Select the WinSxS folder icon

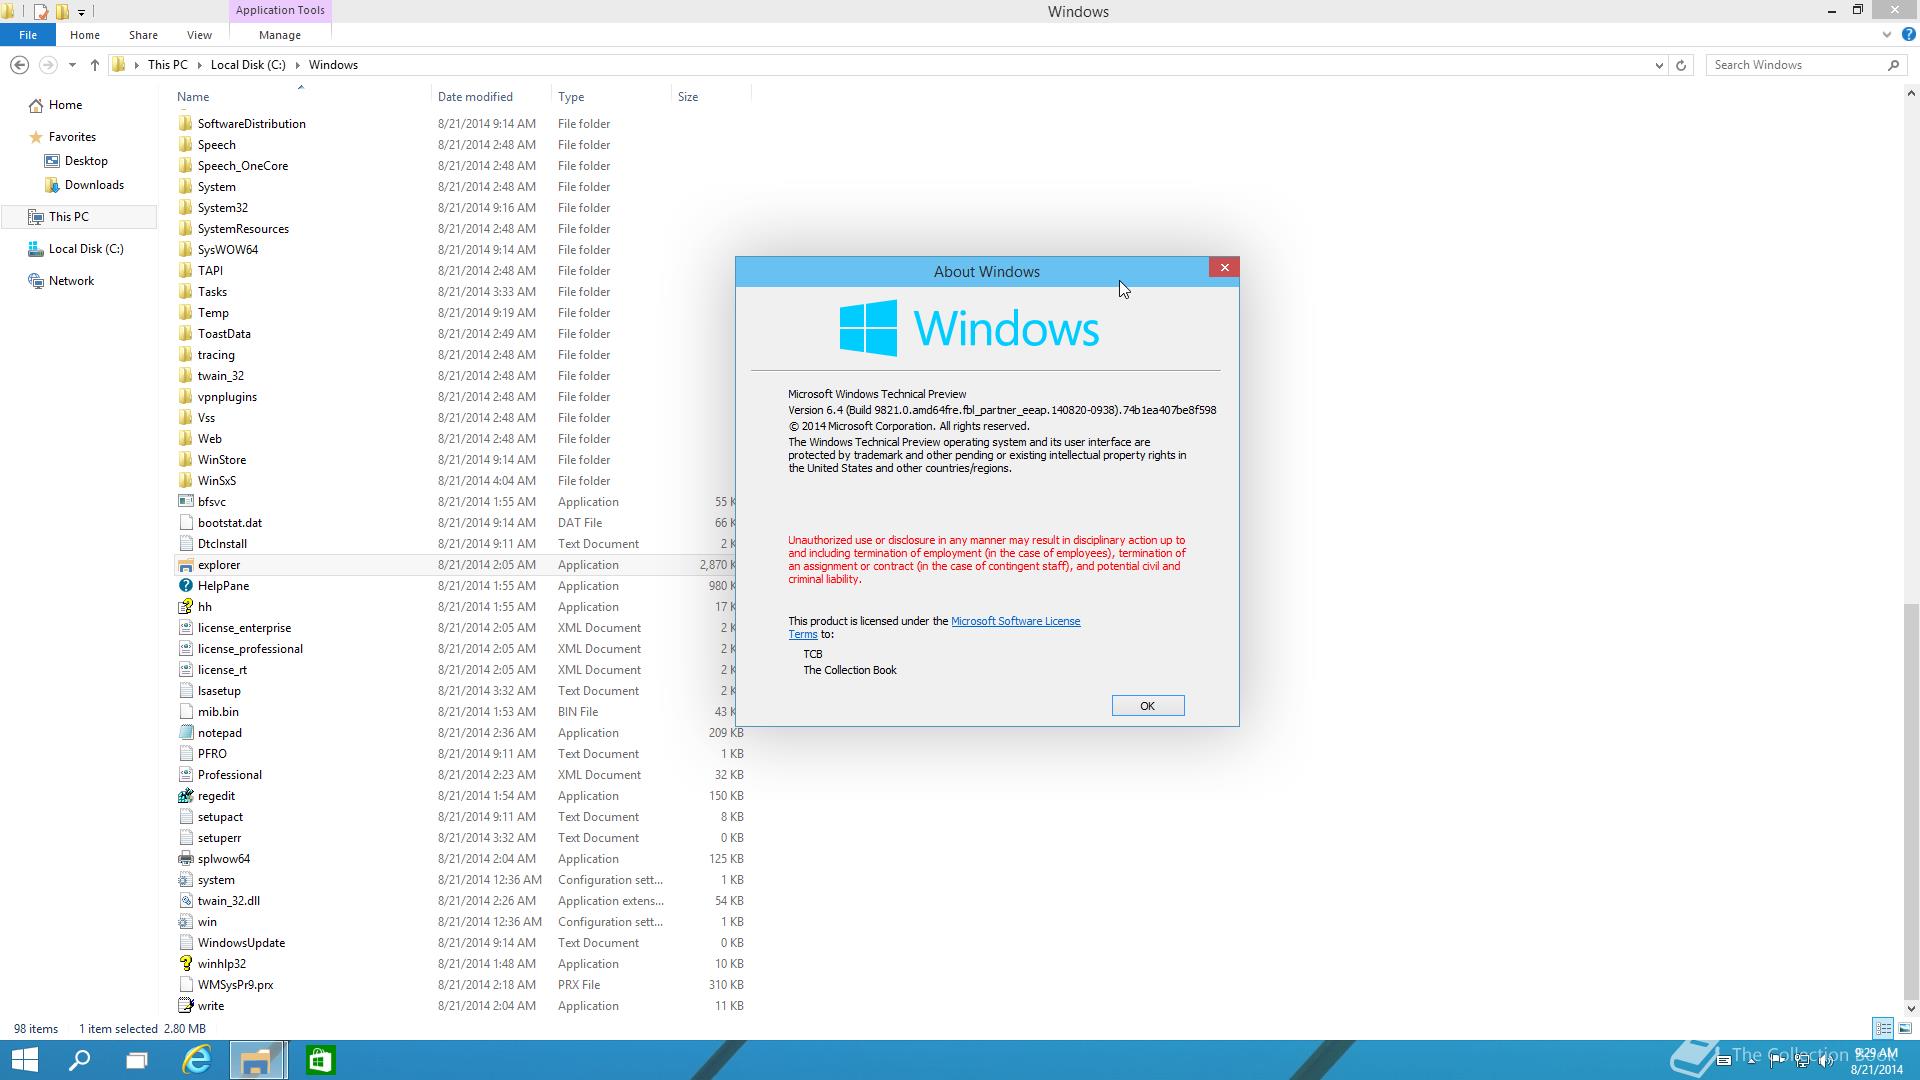185,481
